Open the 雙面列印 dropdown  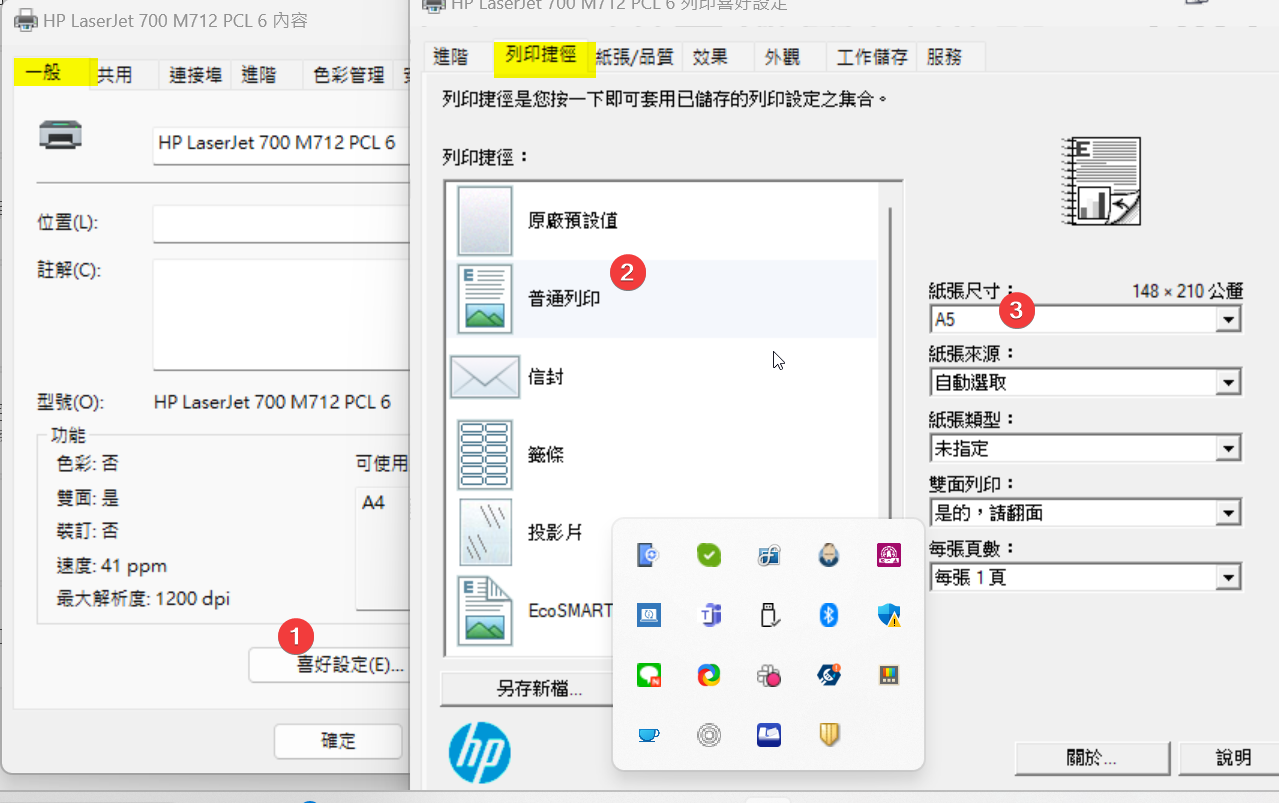coord(1228,512)
